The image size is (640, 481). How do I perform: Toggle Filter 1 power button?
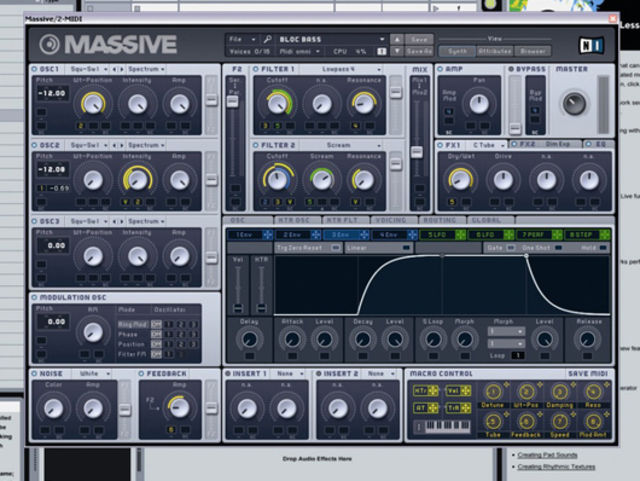(256, 69)
